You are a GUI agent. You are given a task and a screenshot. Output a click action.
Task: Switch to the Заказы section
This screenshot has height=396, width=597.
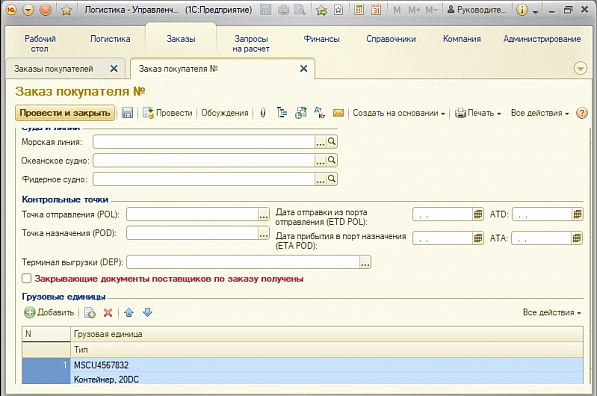tap(181, 39)
